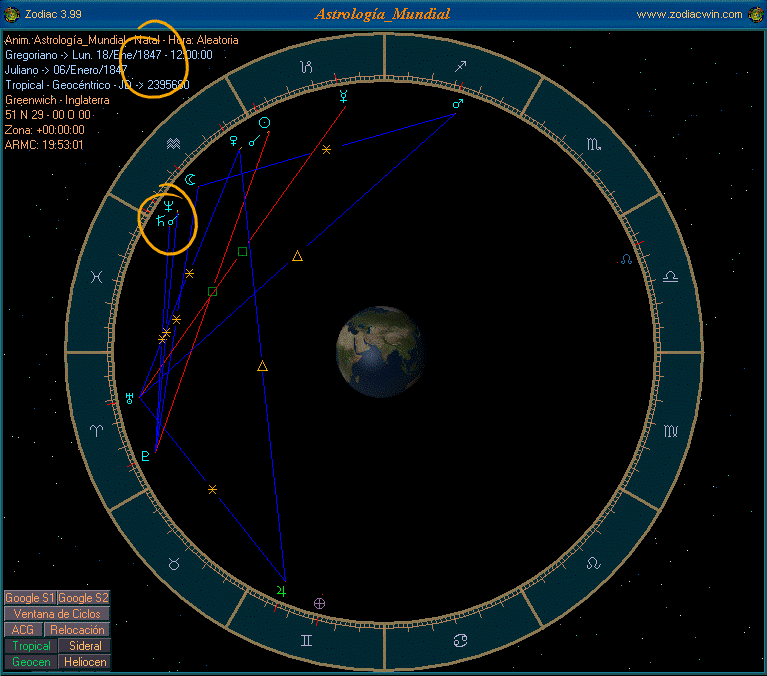Click the Jupiter glyph at chart bottom
The image size is (767, 676).
281,591
